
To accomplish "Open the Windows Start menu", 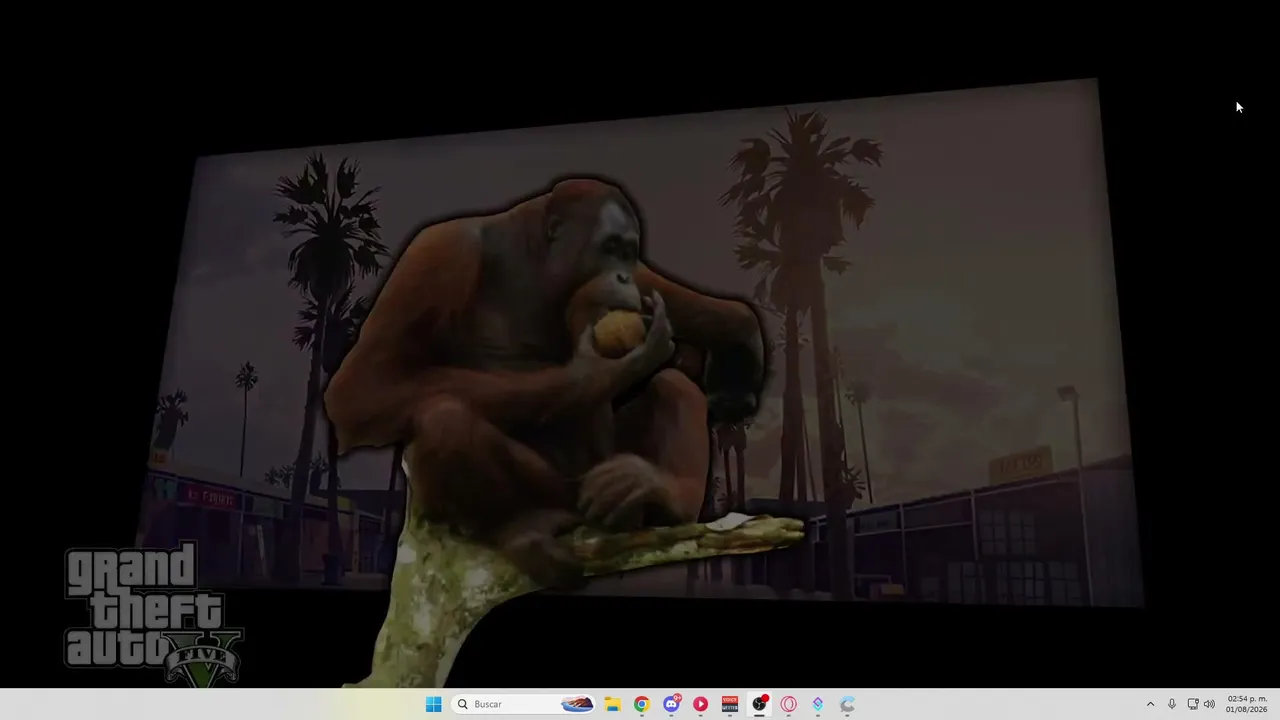I will [433, 704].
